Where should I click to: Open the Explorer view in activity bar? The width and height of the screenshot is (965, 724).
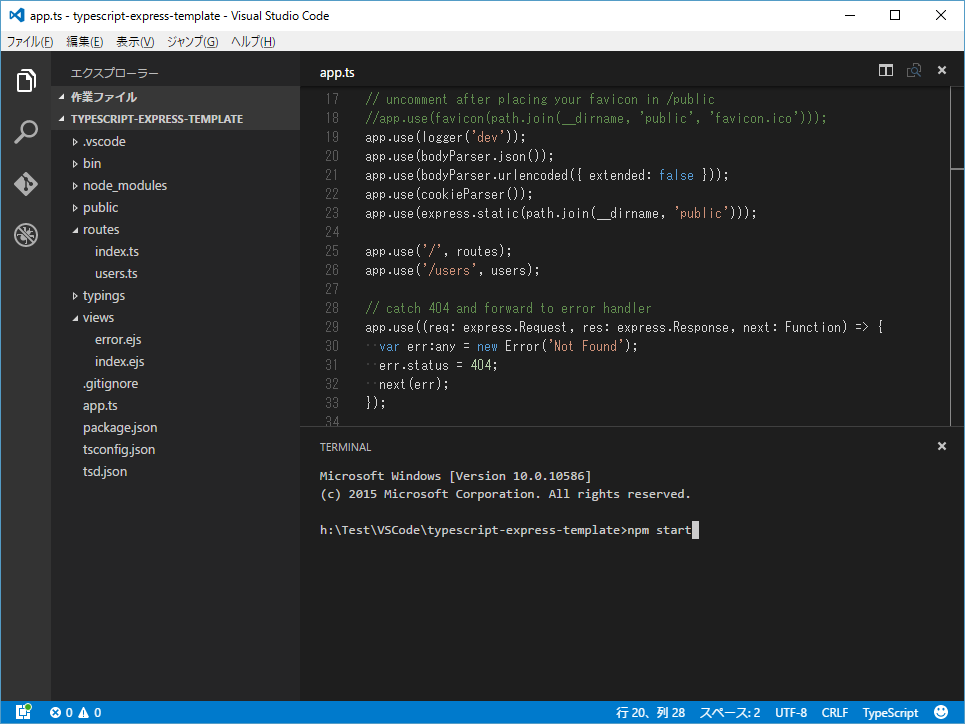[26, 81]
